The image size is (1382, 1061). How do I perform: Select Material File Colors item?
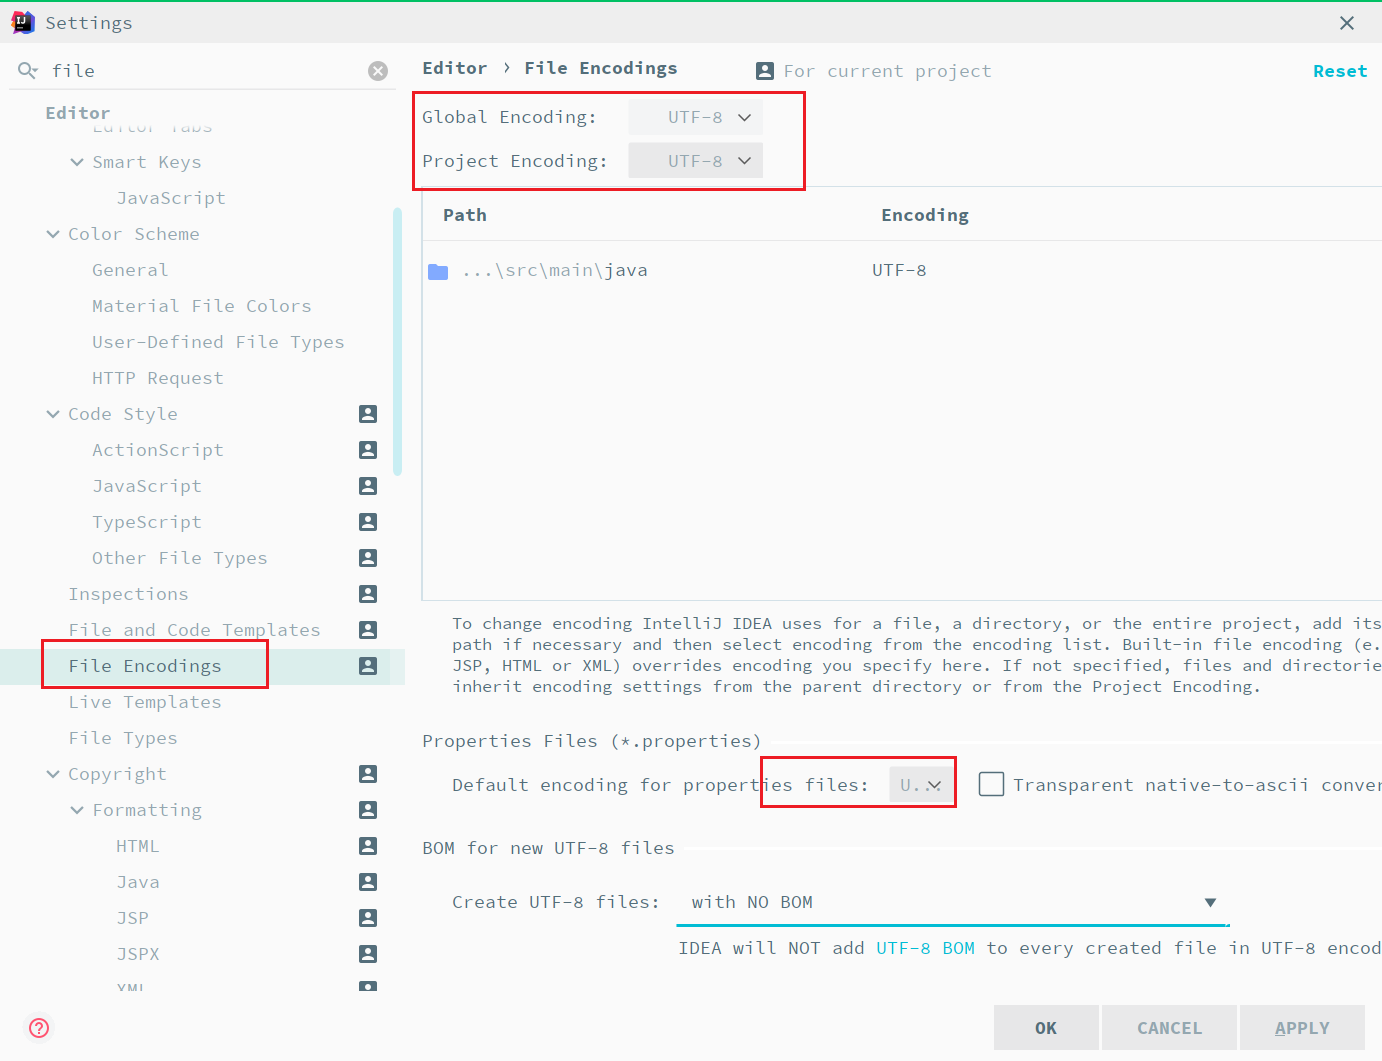point(202,306)
